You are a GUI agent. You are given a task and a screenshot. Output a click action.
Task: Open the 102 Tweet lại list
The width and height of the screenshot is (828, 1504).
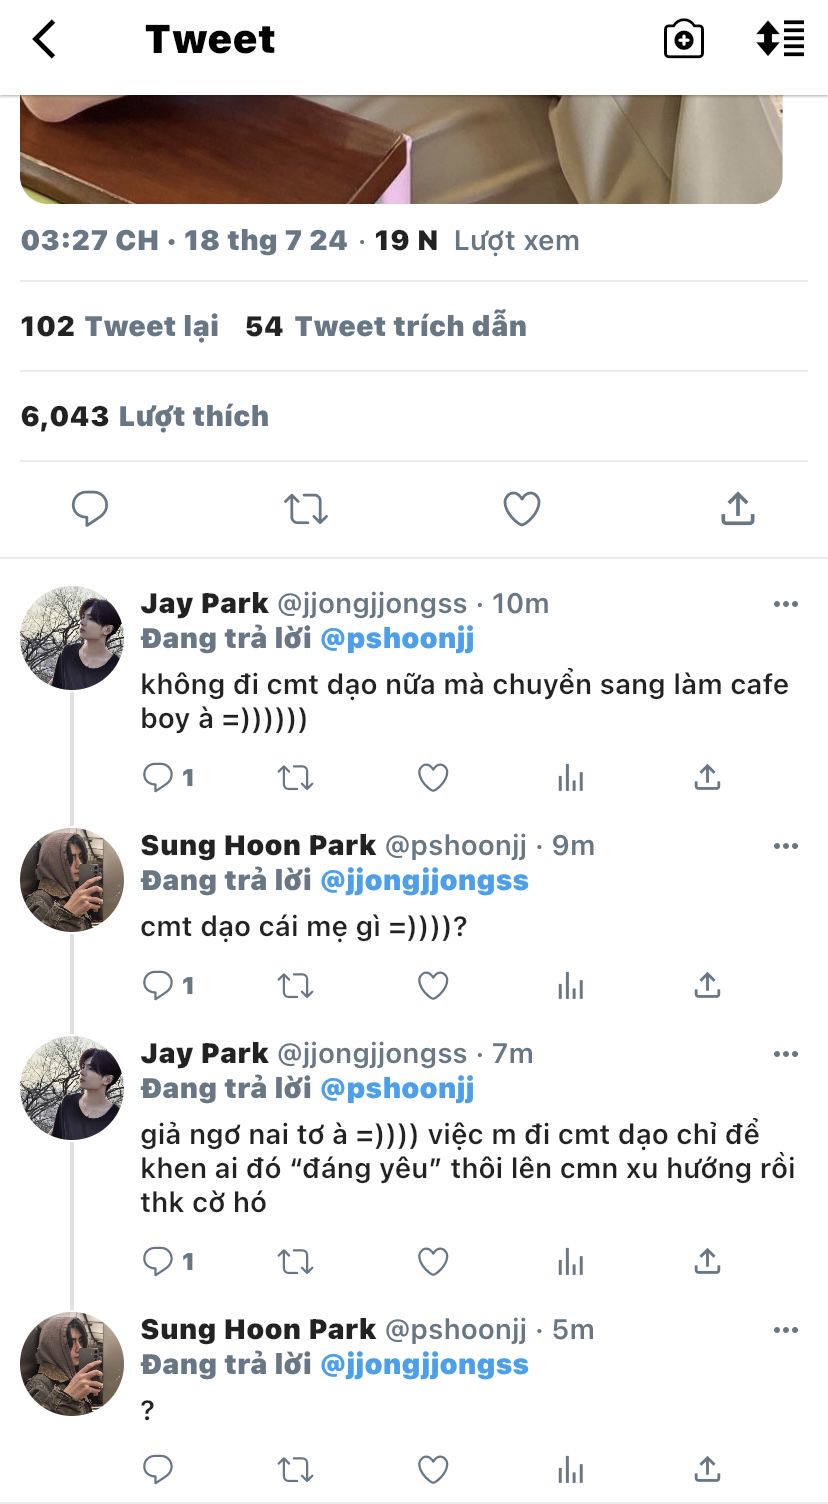(120, 326)
